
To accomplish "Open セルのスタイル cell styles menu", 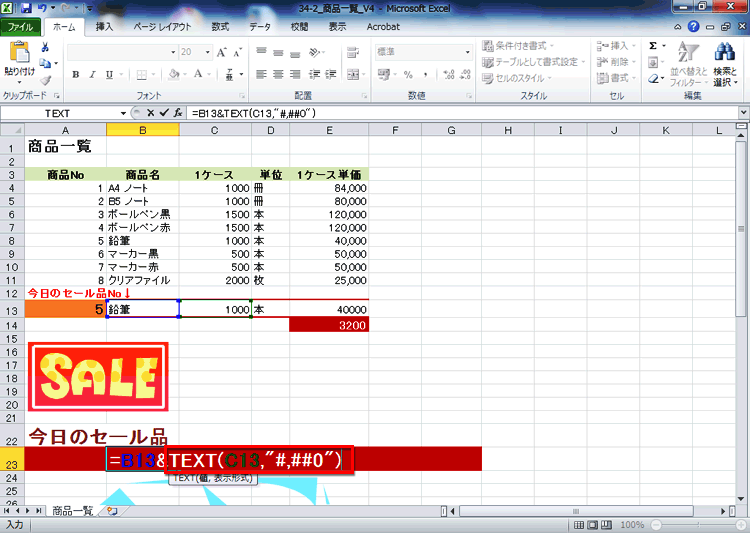I will (517, 78).
